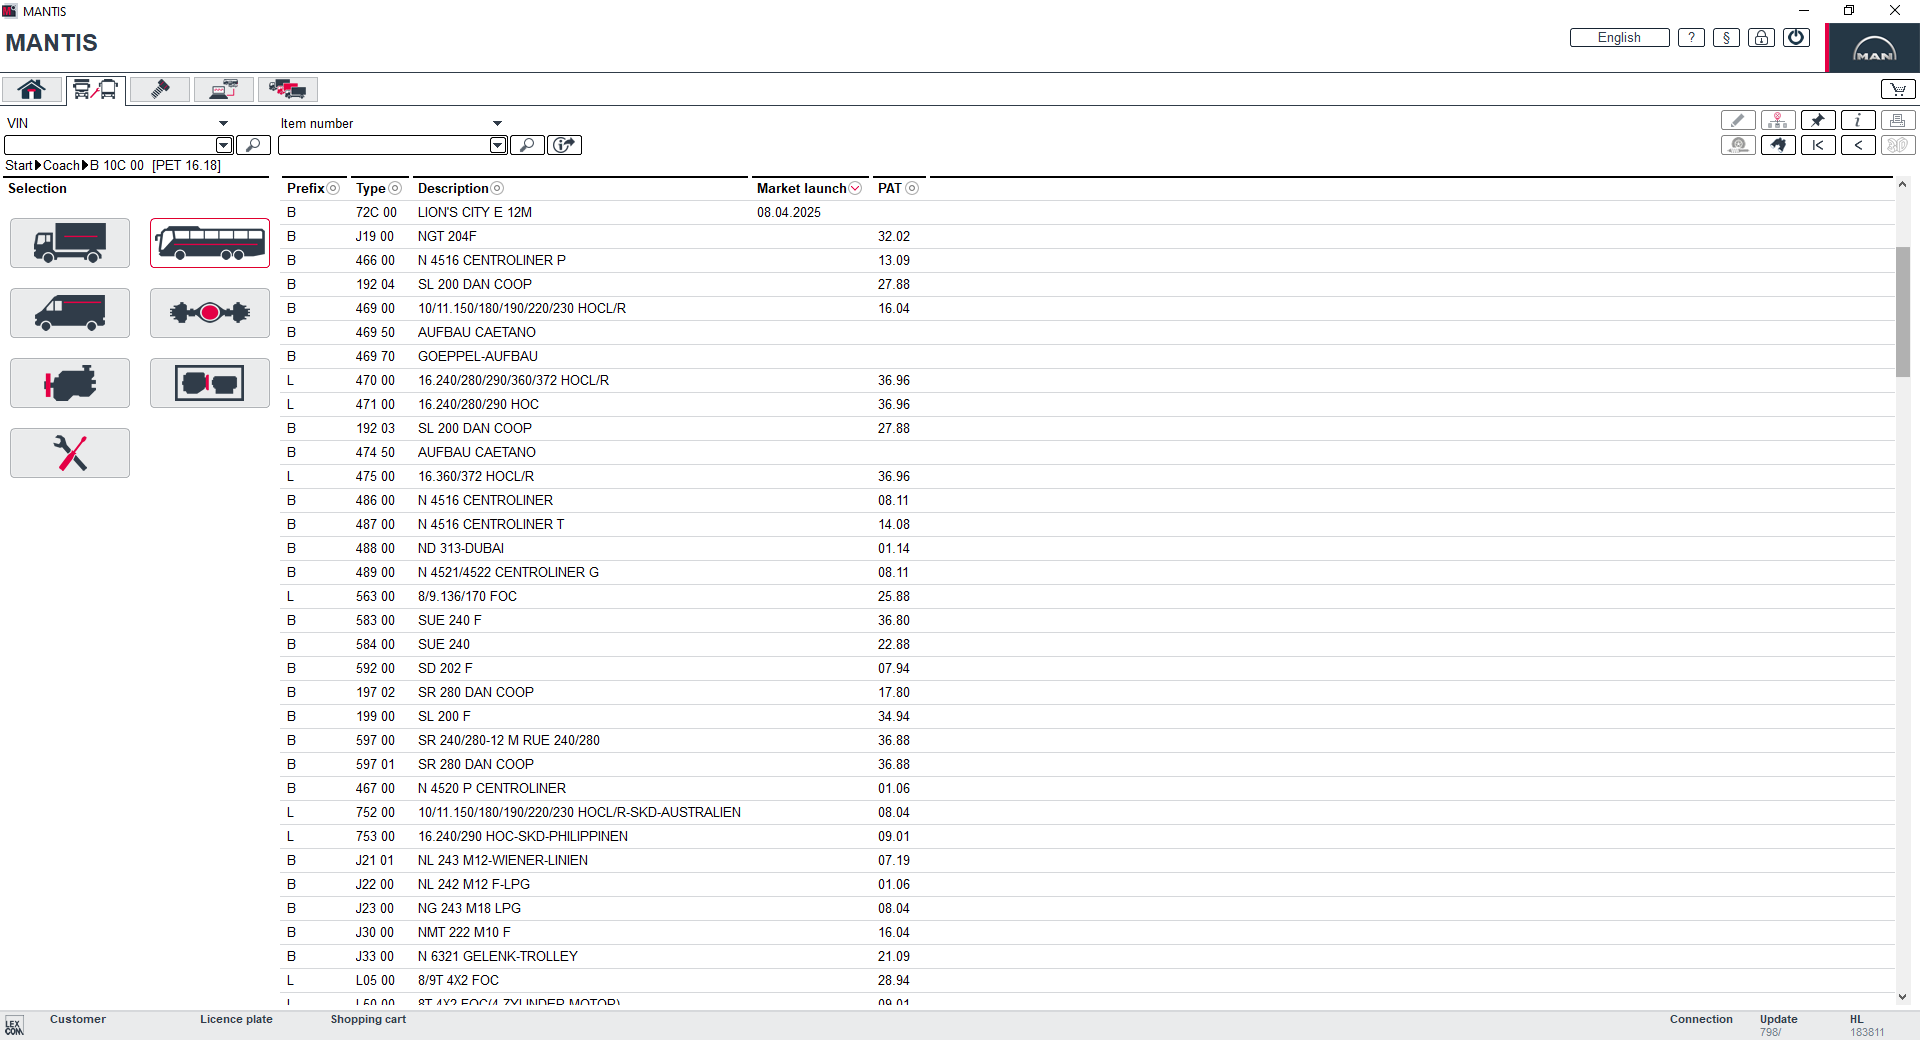Switch to the Home tab
This screenshot has width=1920, height=1040.
click(31, 89)
